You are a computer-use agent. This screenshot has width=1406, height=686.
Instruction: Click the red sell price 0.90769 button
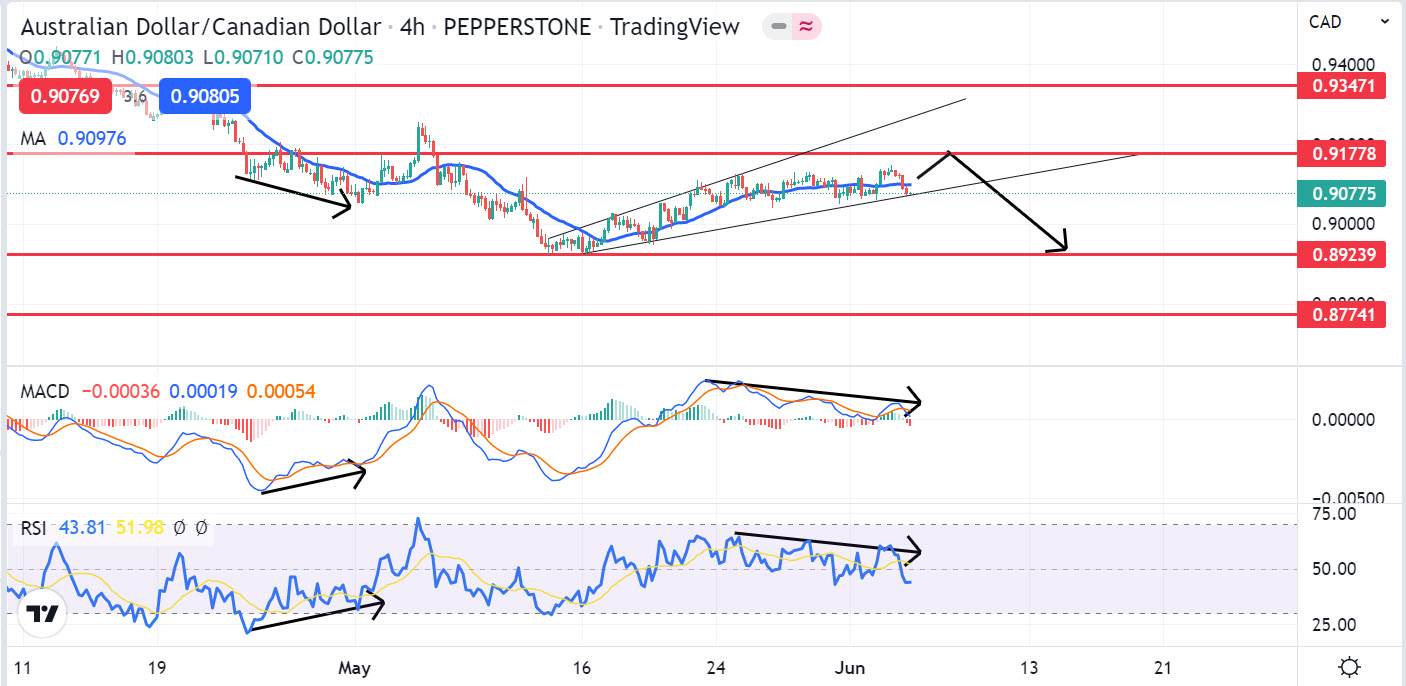pyautogui.click(x=64, y=97)
